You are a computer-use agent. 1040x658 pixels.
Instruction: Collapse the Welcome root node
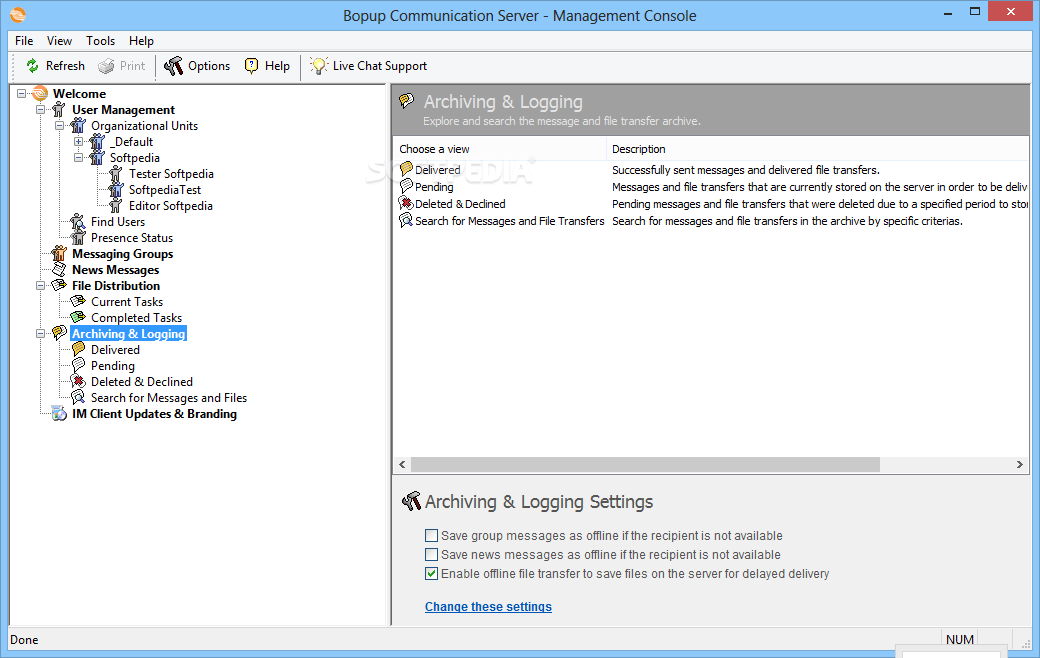point(21,94)
